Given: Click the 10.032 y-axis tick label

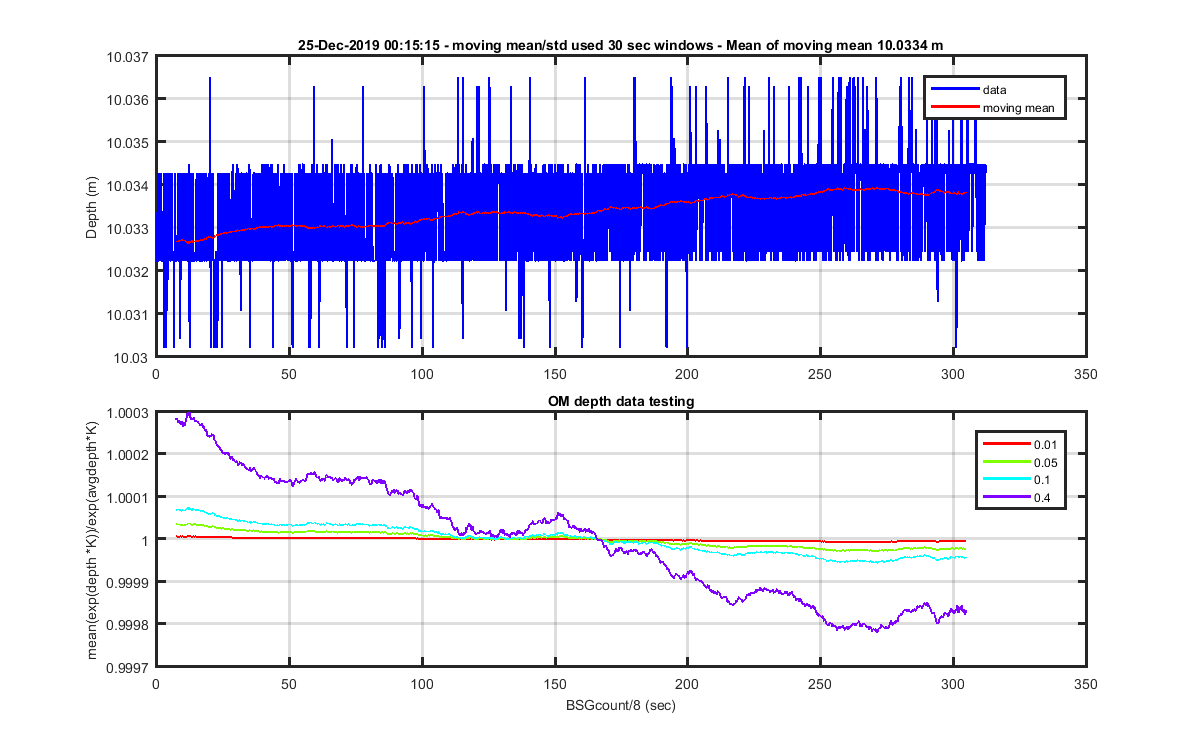Looking at the screenshot, I should tap(127, 272).
